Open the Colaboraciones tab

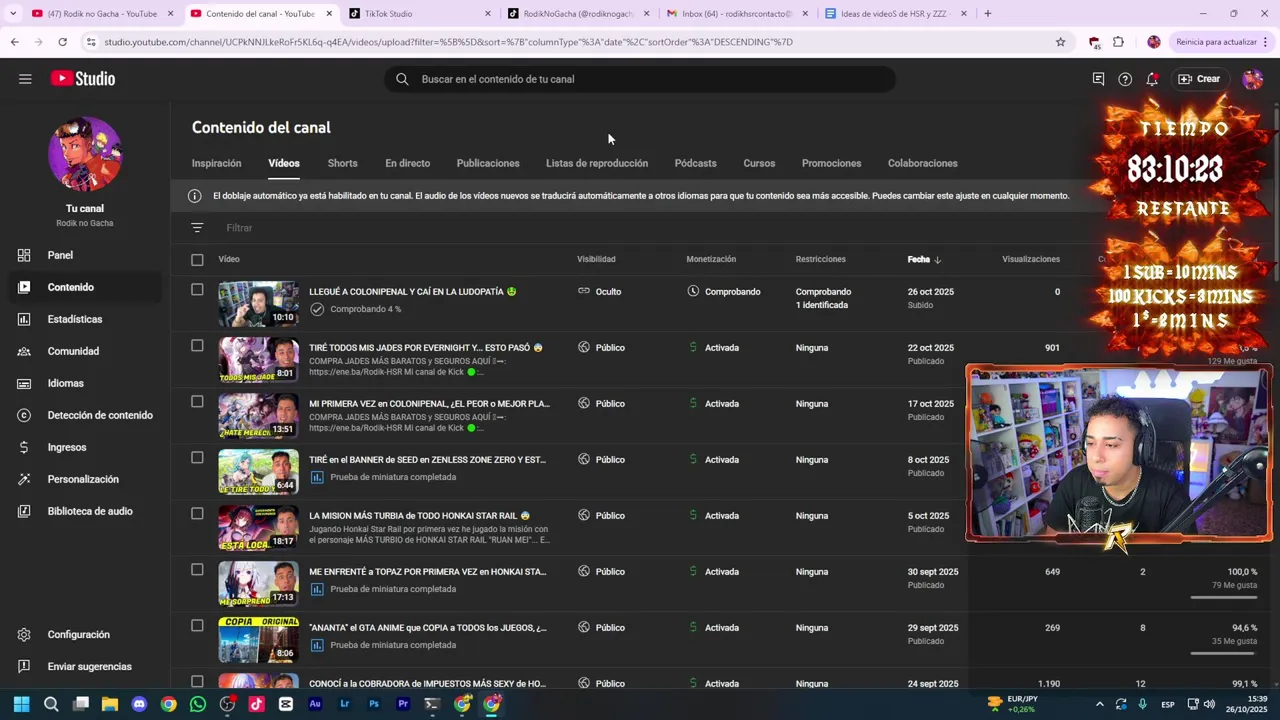(x=922, y=163)
